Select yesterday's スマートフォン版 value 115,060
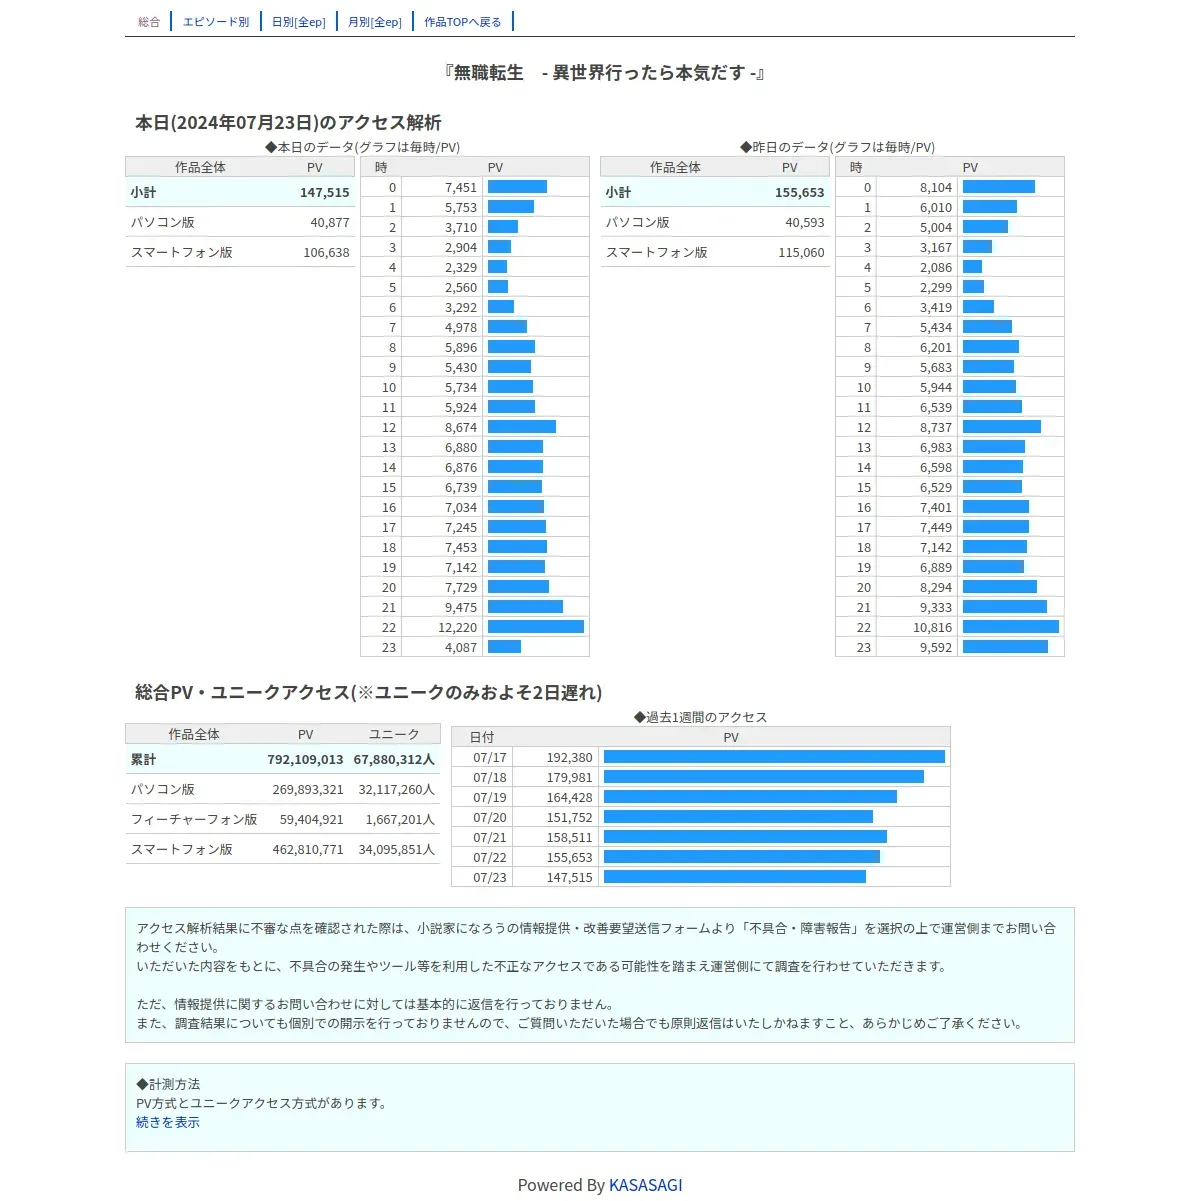 click(x=802, y=253)
